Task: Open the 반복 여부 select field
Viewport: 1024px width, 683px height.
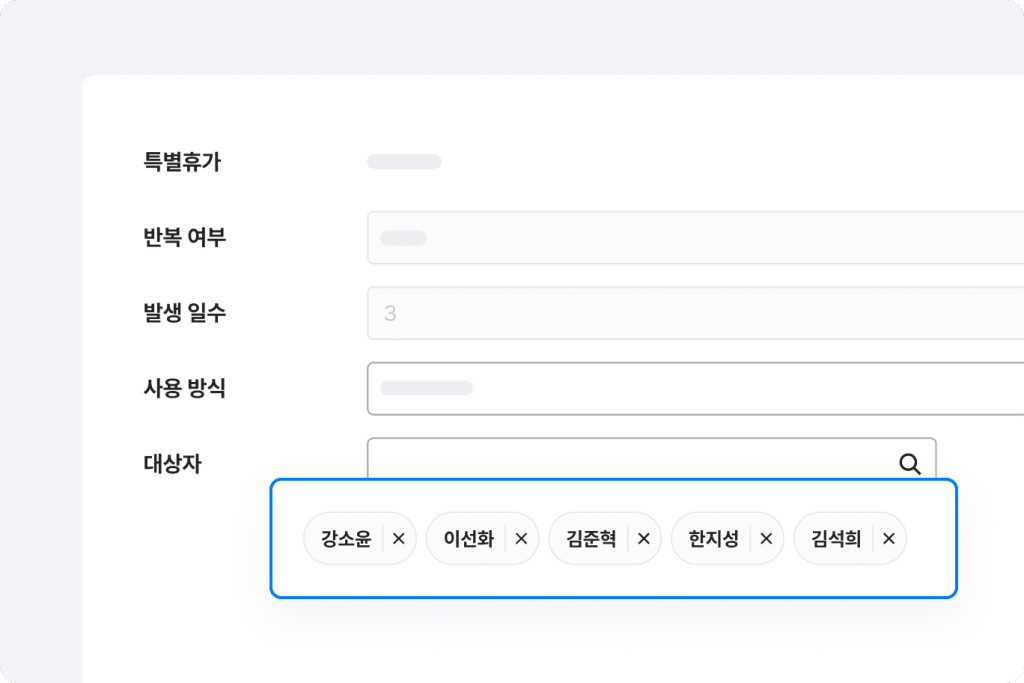Action: coord(695,238)
